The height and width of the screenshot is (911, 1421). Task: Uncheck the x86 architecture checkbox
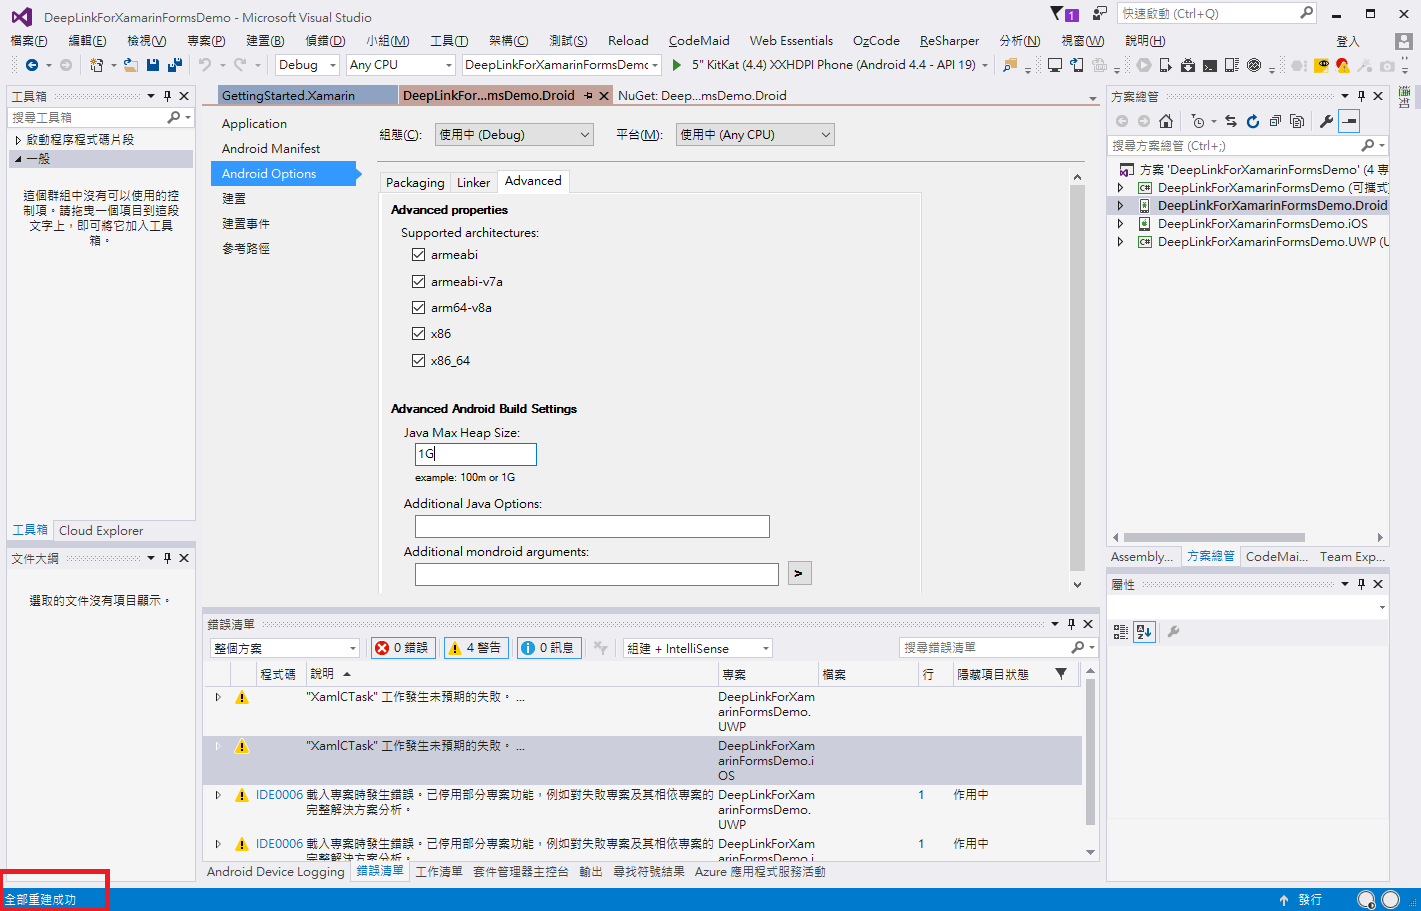click(x=418, y=334)
